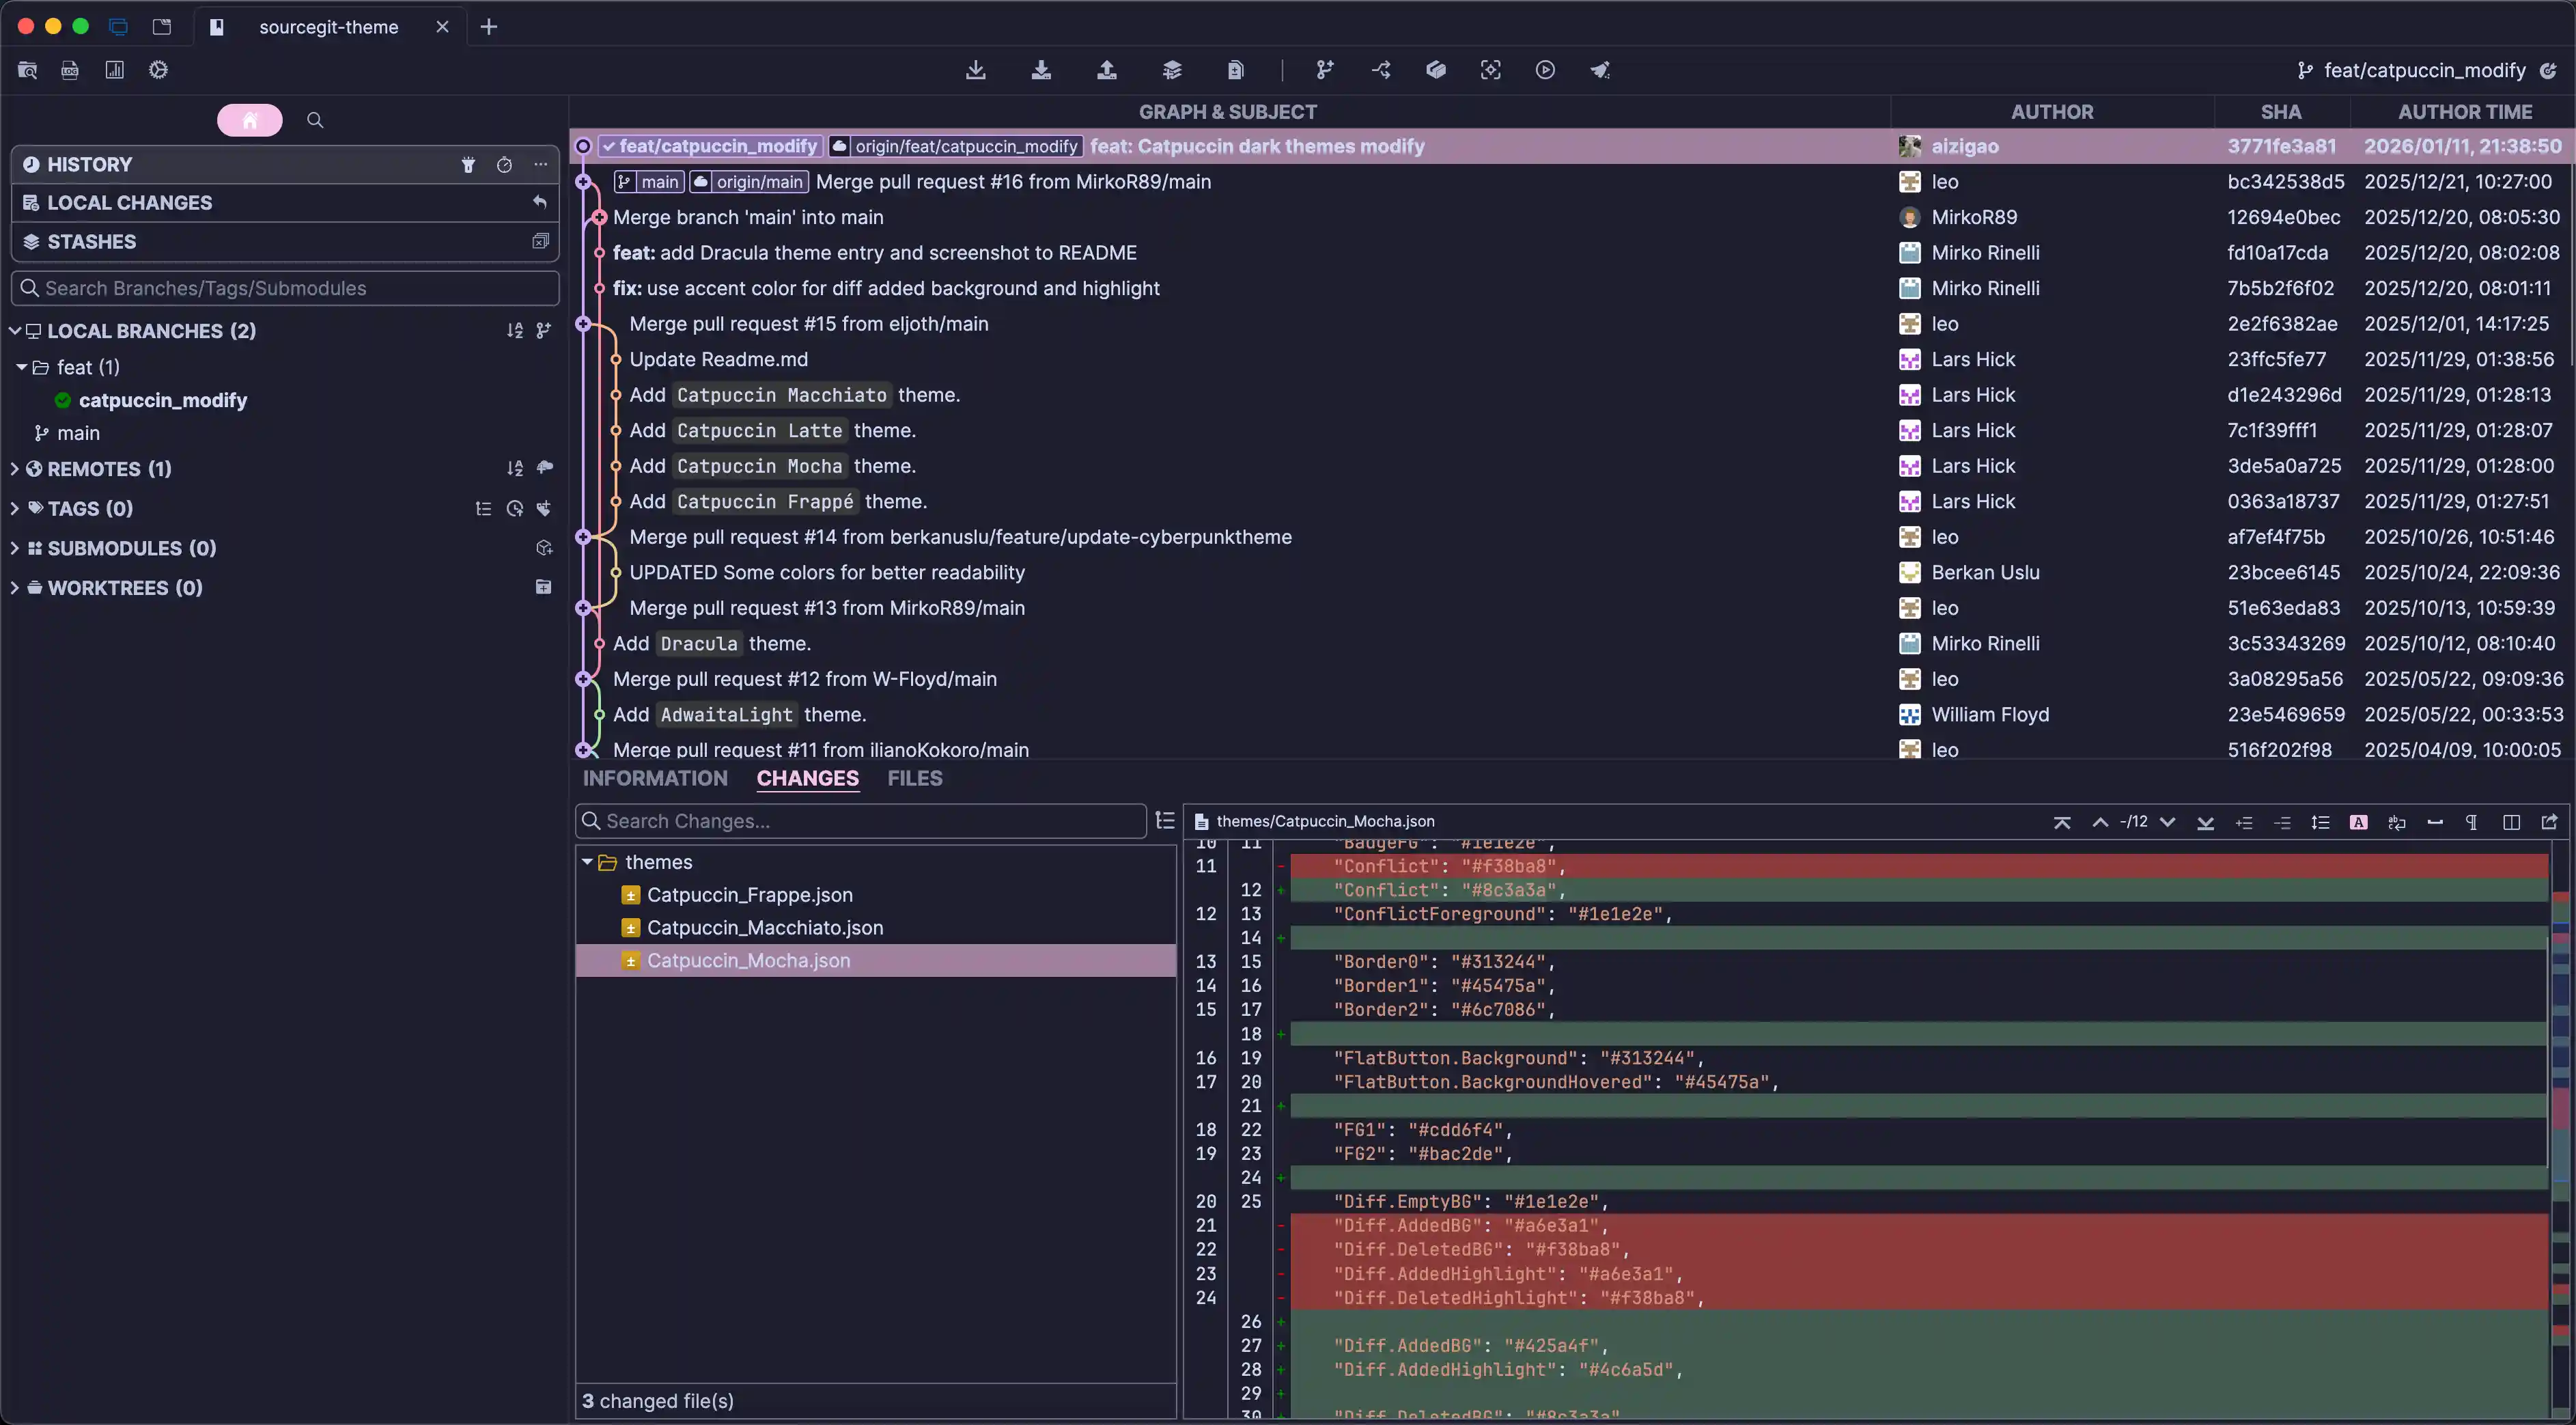This screenshot has height=1425, width=2576.
Task: Click the open-with-external-tool icon in diff toolbar
Action: (2549, 822)
